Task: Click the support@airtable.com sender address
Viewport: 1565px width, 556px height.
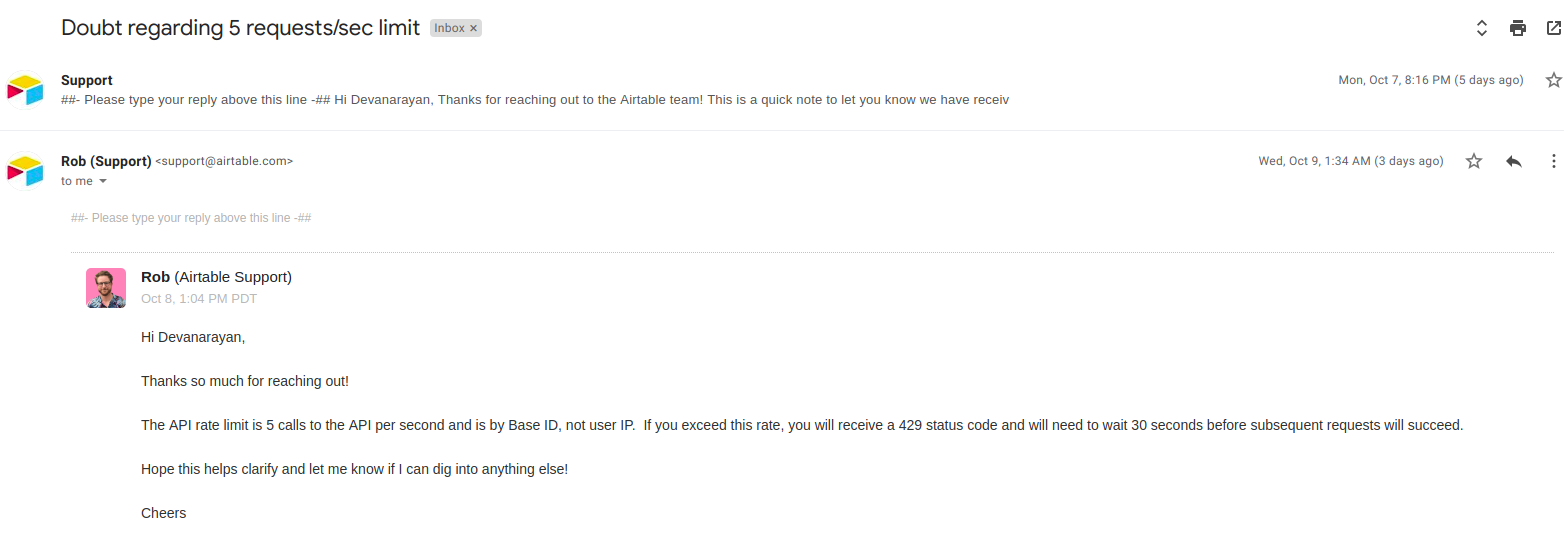Action: (224, 161)
